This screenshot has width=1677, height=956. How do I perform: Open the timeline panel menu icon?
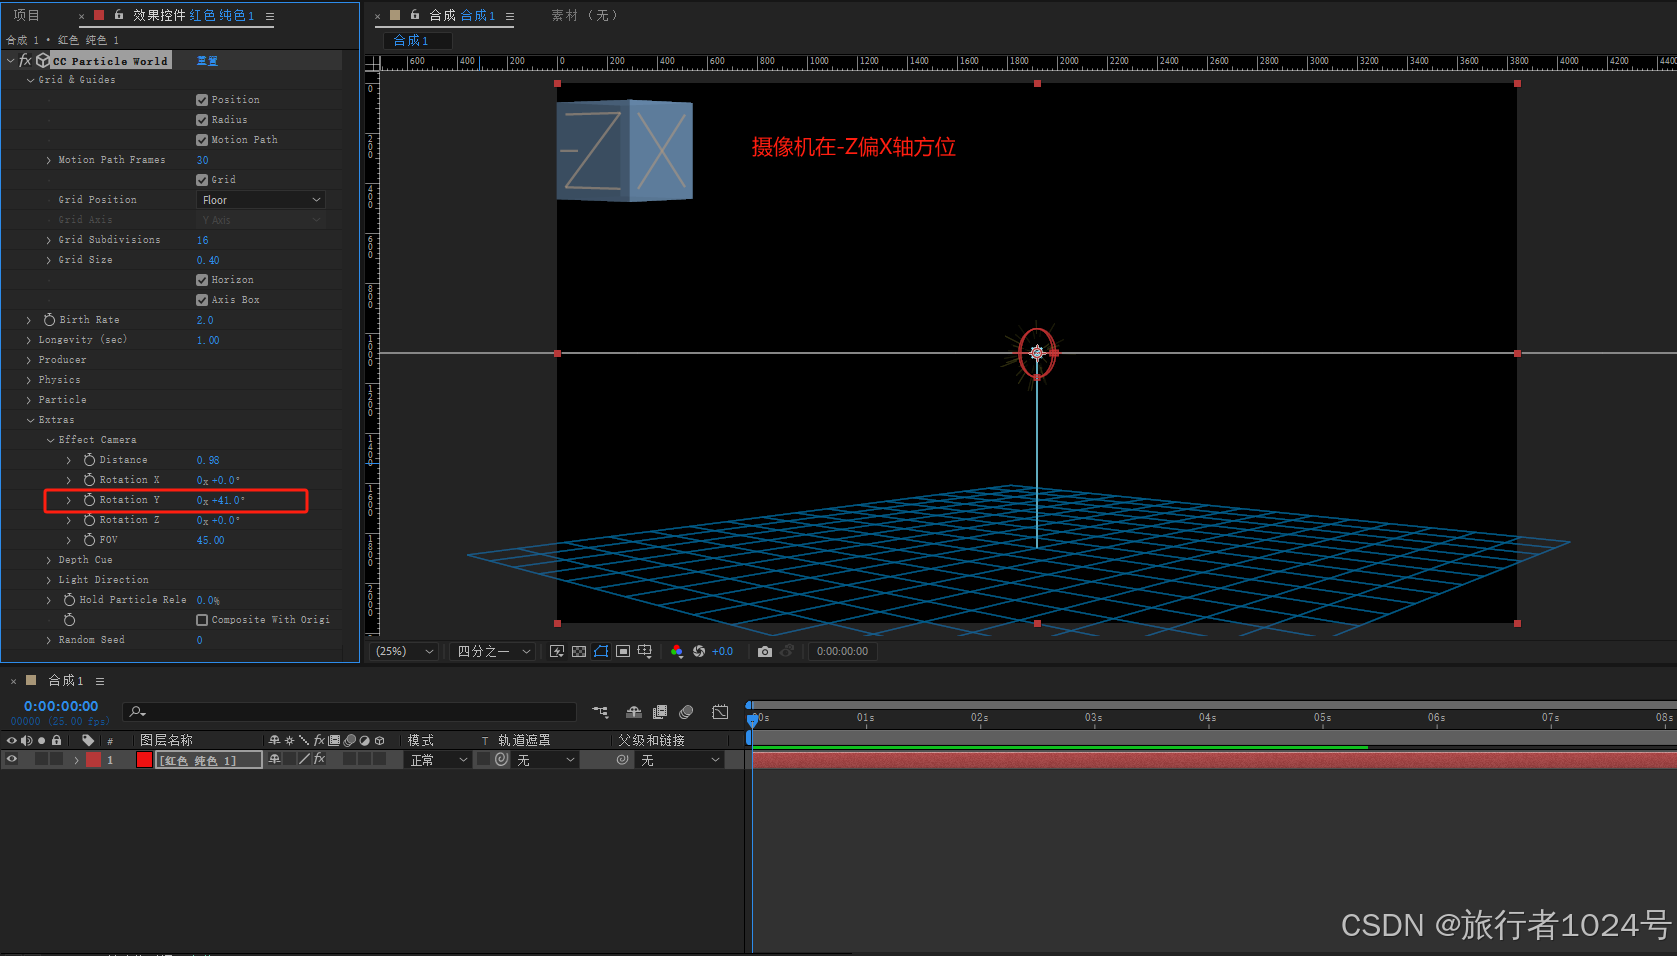(99, 681)
